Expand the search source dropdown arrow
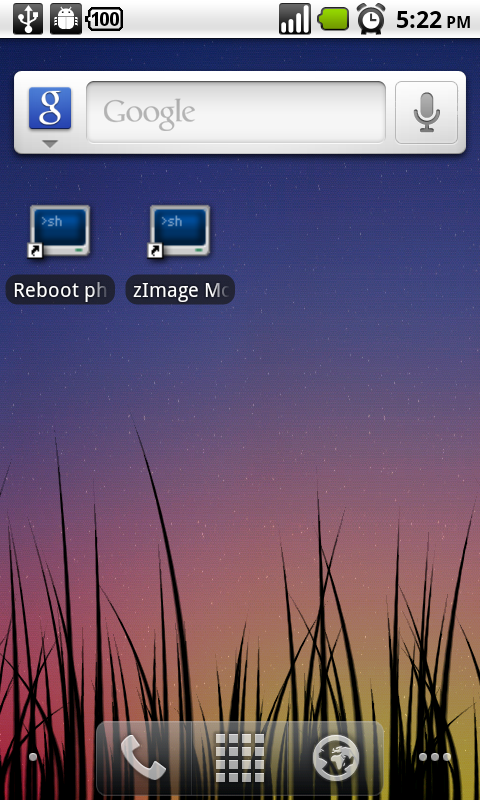The height and width of the screenshot is (800, 480). pyautogui.click(x=49, y=144)
